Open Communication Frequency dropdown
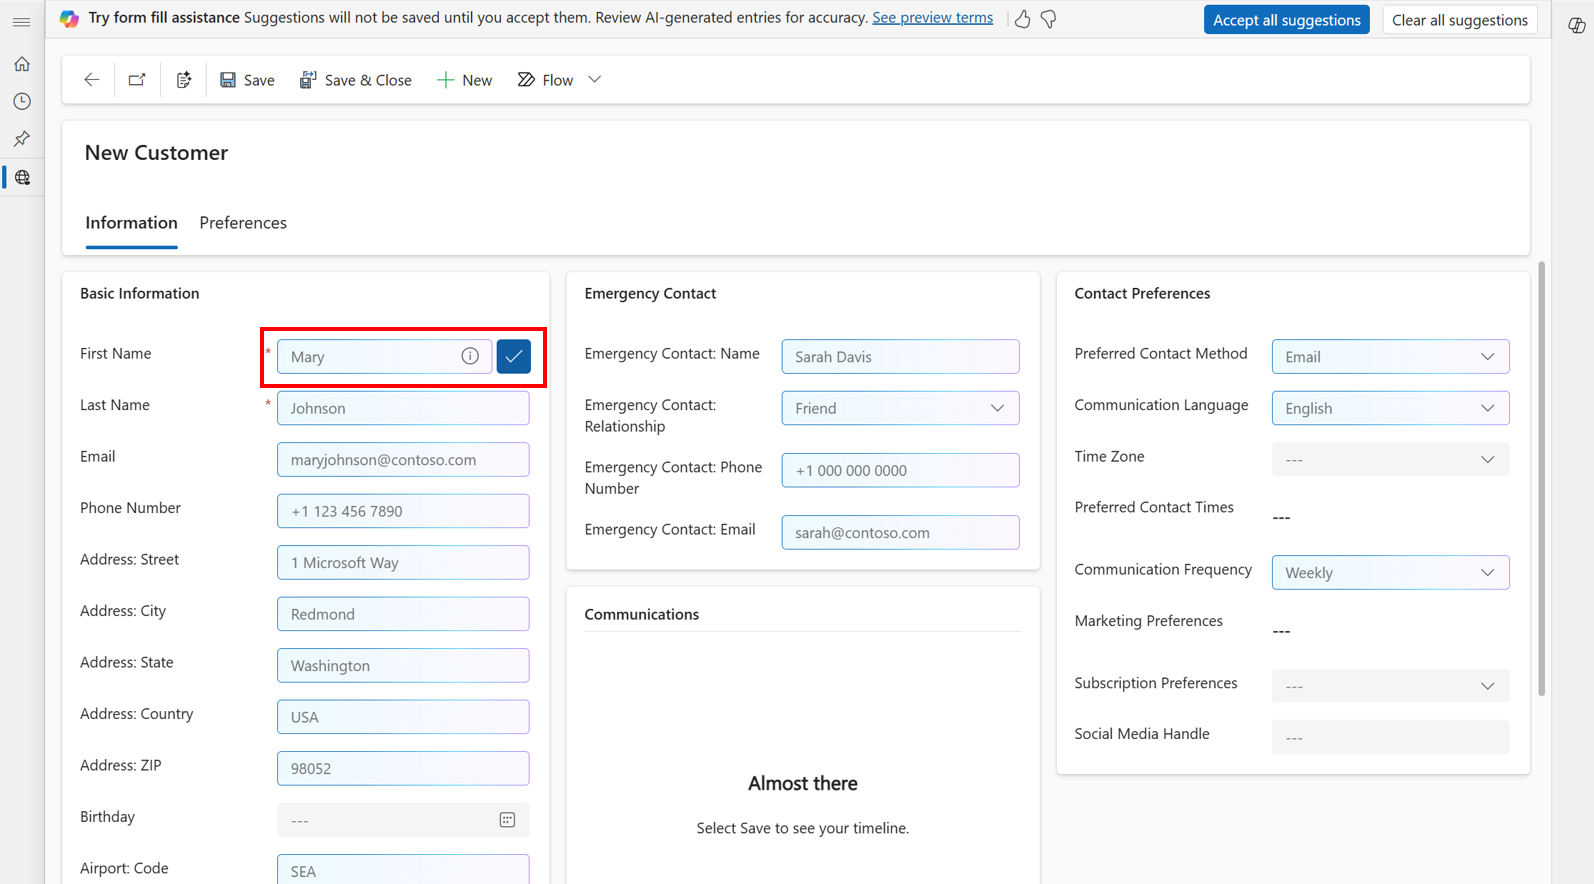This screenshot has width=1594, height=884. [1390, 573]
